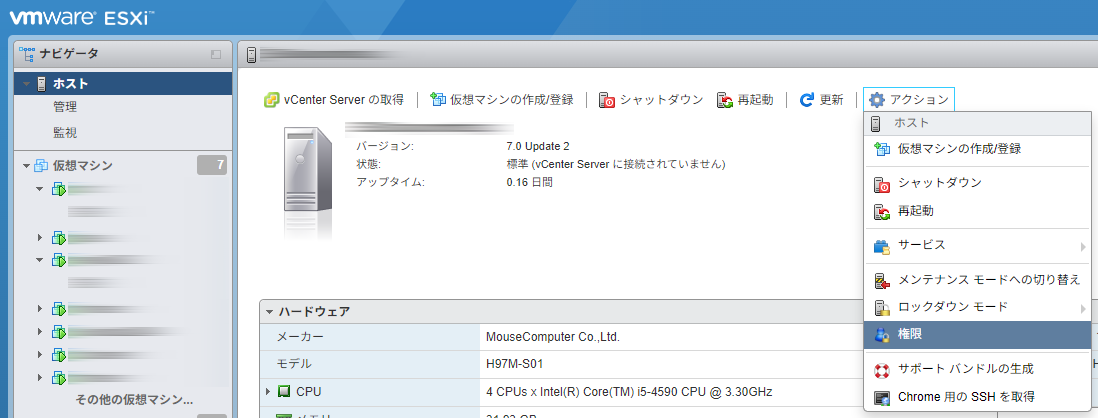Click the last virtual machine's icon
The width and height of the screenshot is (1098, 418).
pos(59,378)
